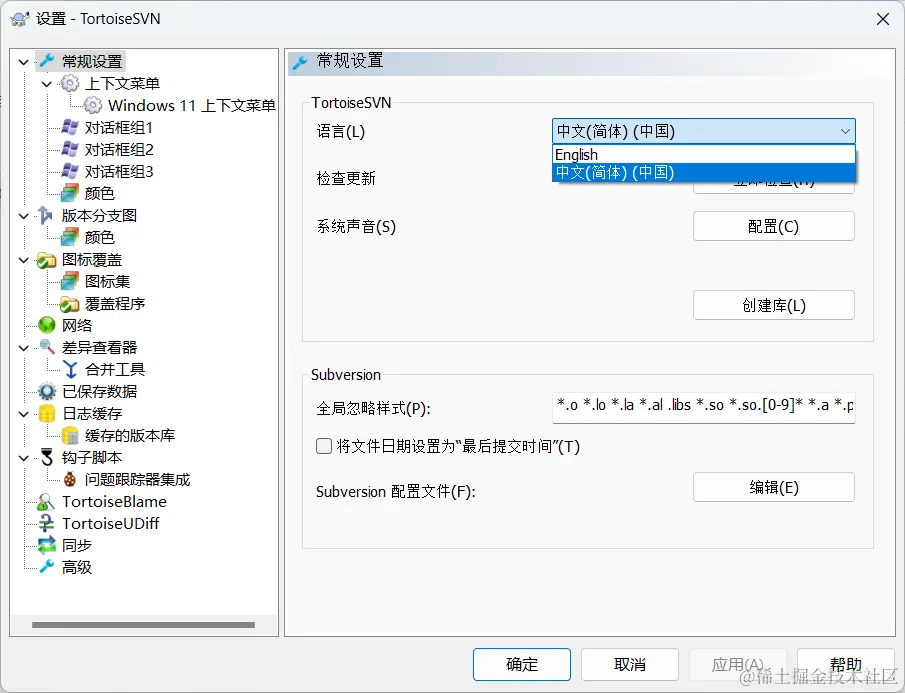Image resolution: width=905 pixels, height=693 pixels.
Task: Click the bug icon of 问题跟踪器集成
Action: [x=70, y=479]
